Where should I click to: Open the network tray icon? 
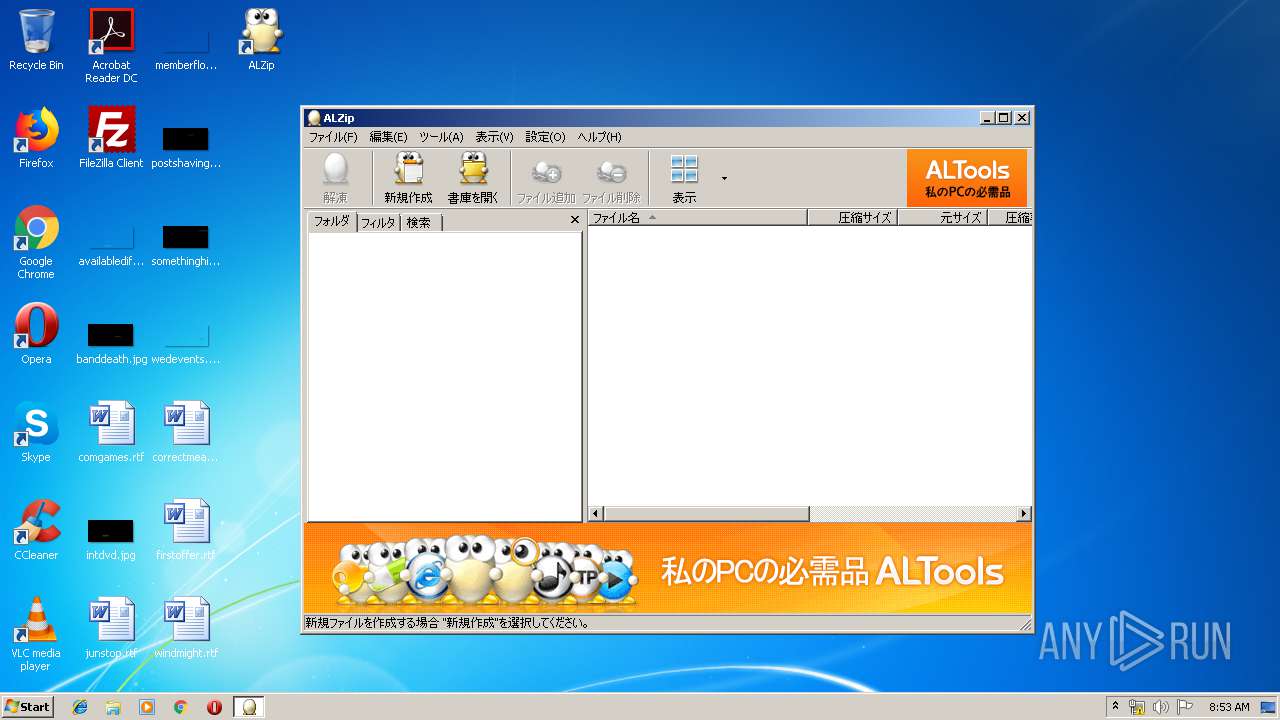1137,707
